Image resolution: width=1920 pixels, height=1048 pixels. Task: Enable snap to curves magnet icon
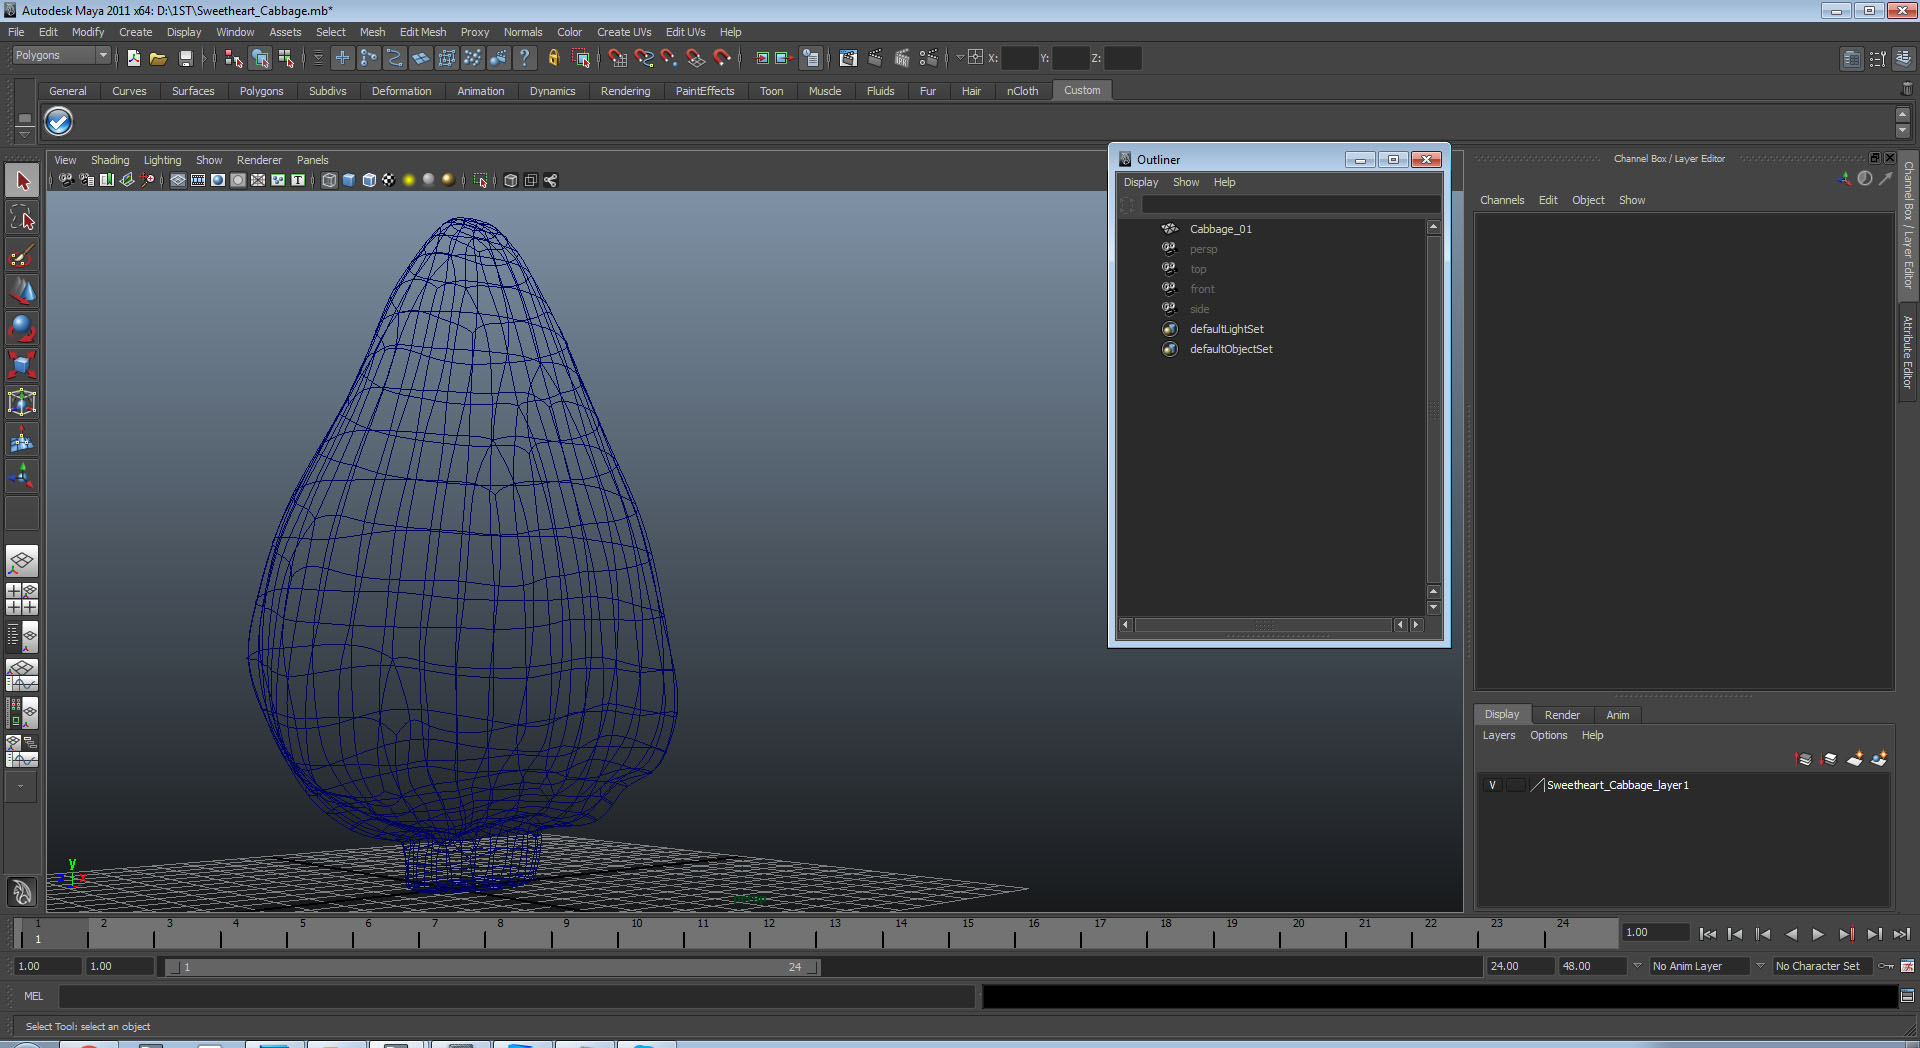coord(643,58)
